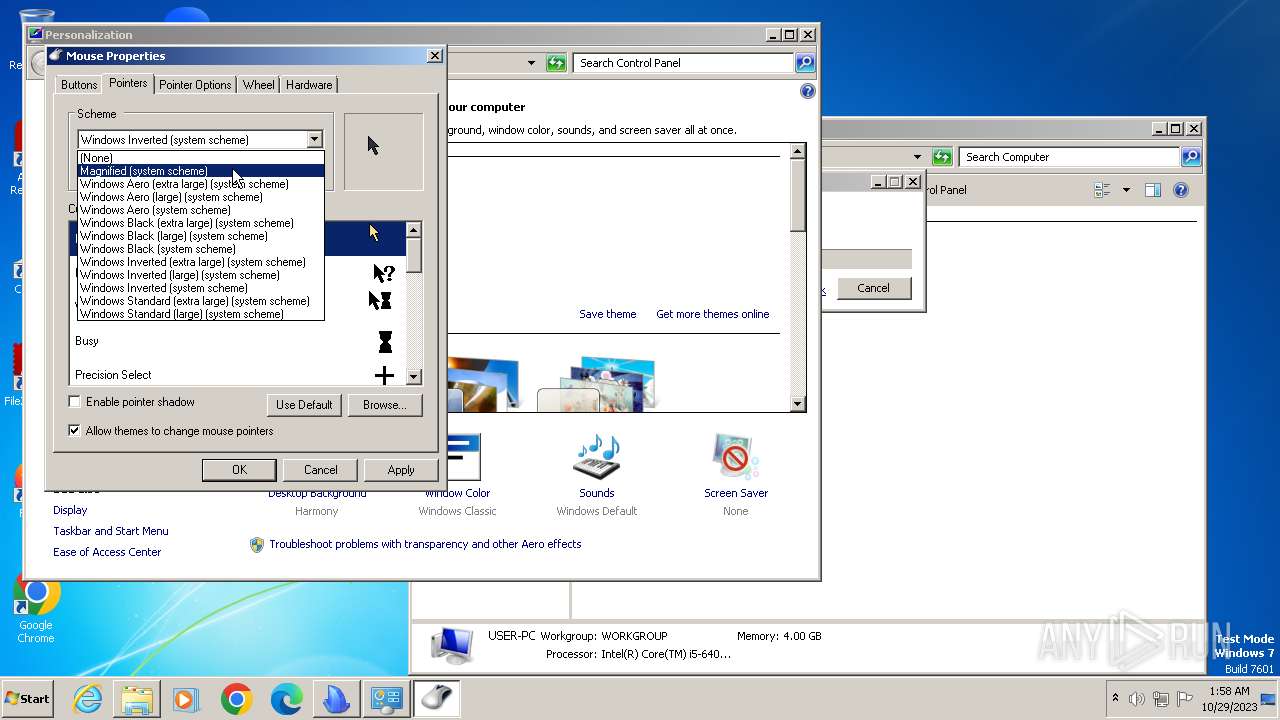Click the green refresh icon in Personalization

coord(556,63)
